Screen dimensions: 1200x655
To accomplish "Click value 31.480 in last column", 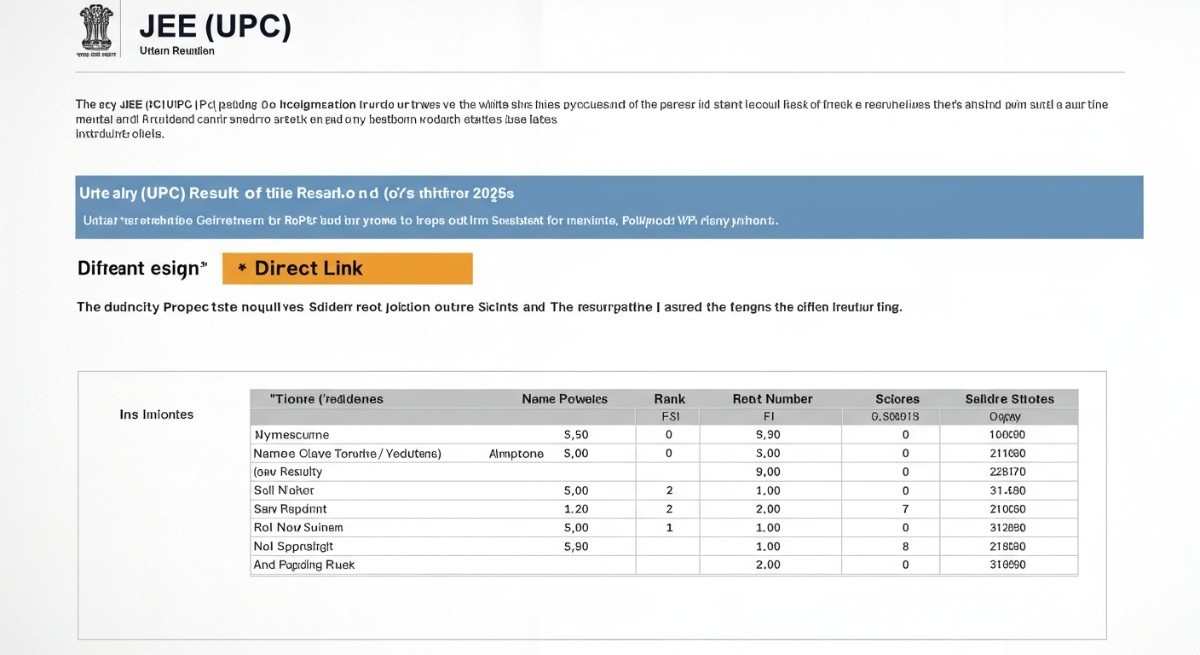I will pyautogui.click(x=1006, y=490).
